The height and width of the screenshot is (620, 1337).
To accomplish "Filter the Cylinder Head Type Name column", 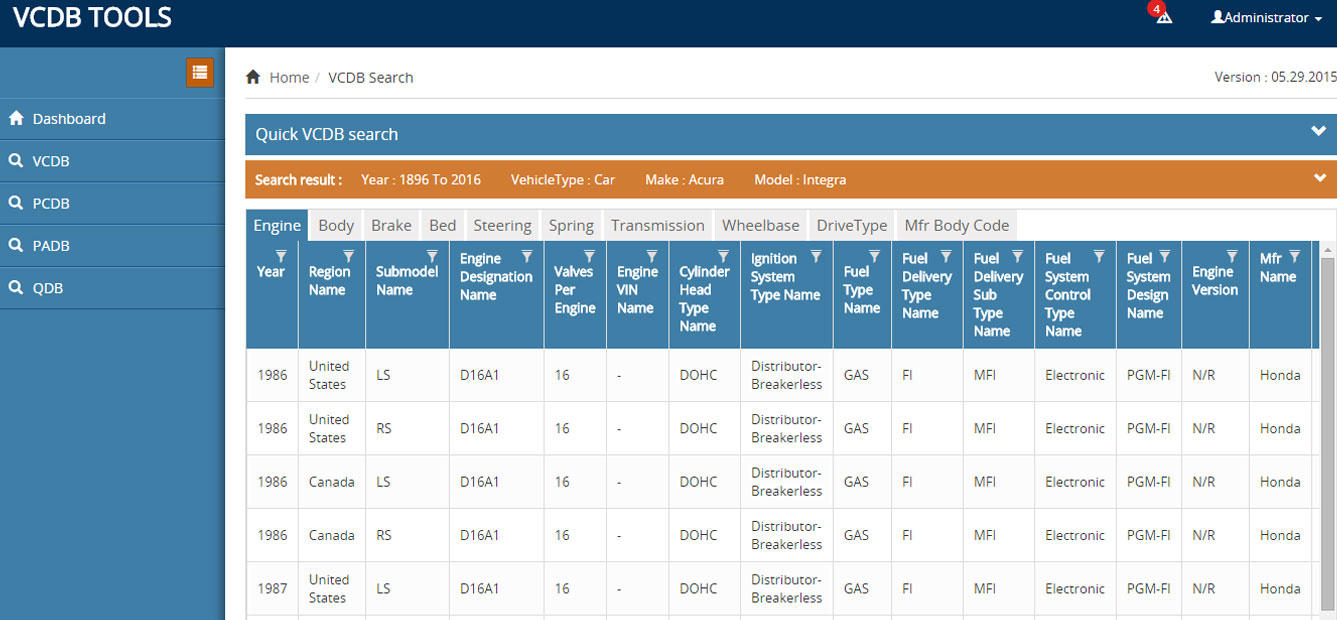I will click(723, 256).
